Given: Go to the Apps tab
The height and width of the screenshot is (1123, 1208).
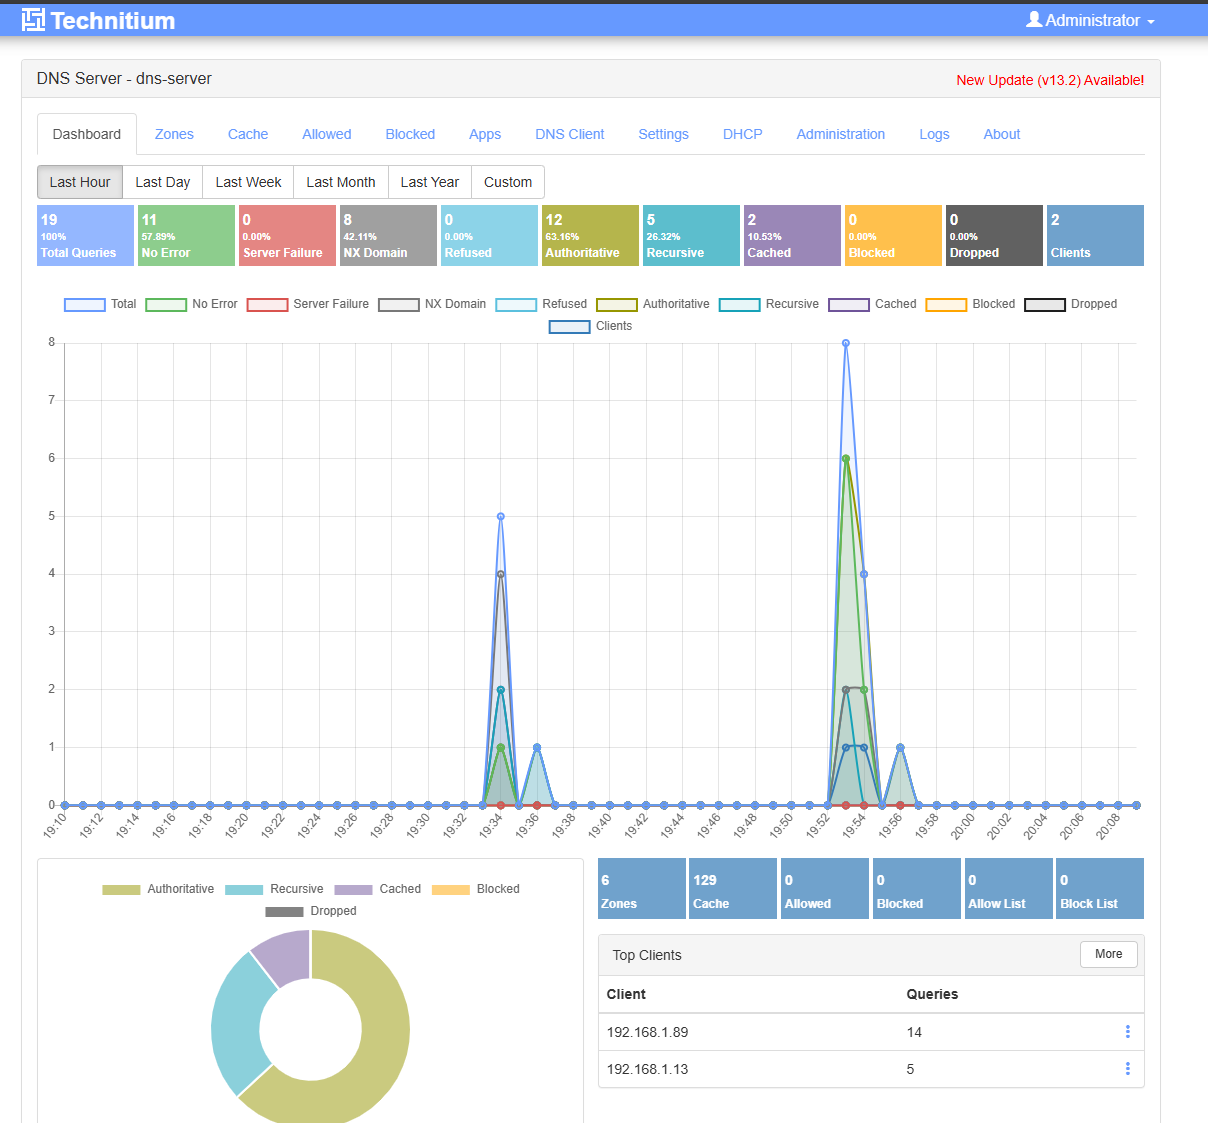Looking at the screenshot, I should [485, 134].
